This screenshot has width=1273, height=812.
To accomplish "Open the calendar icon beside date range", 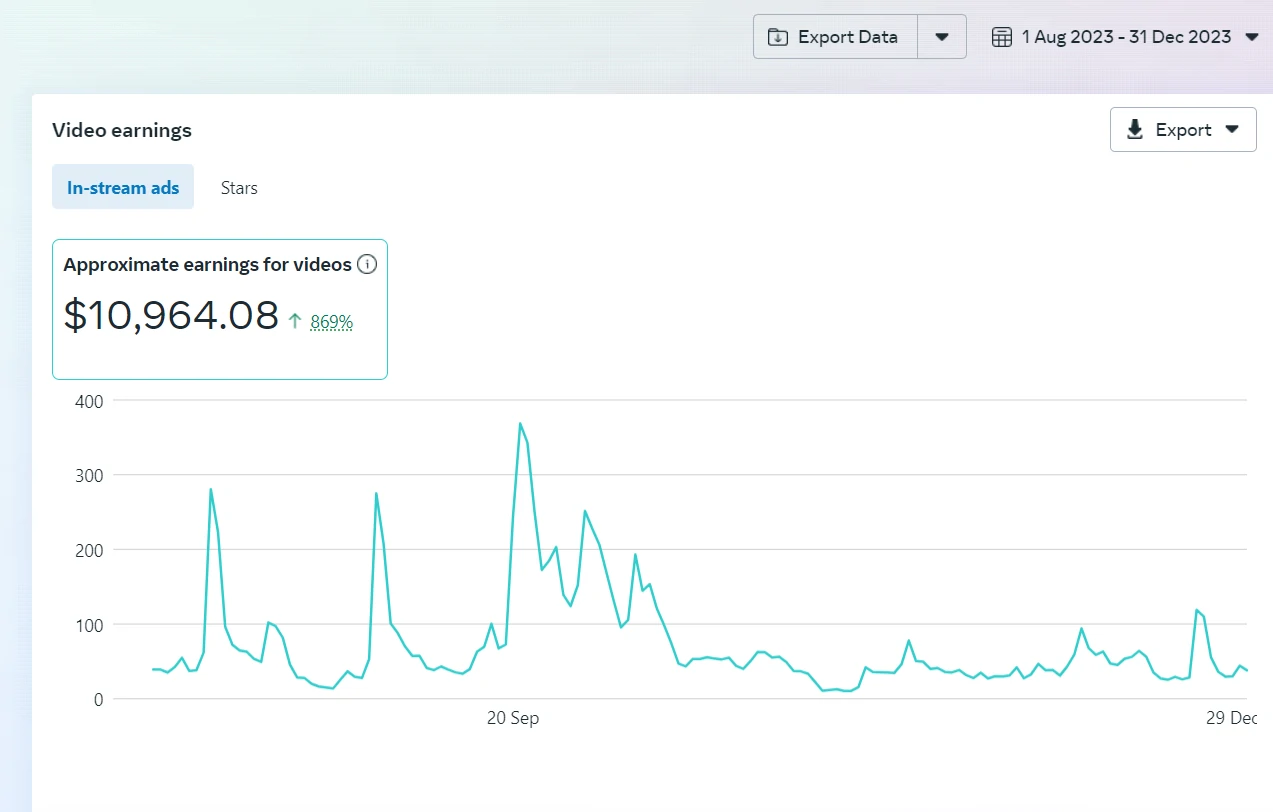I will click(x=1001, y=37).
